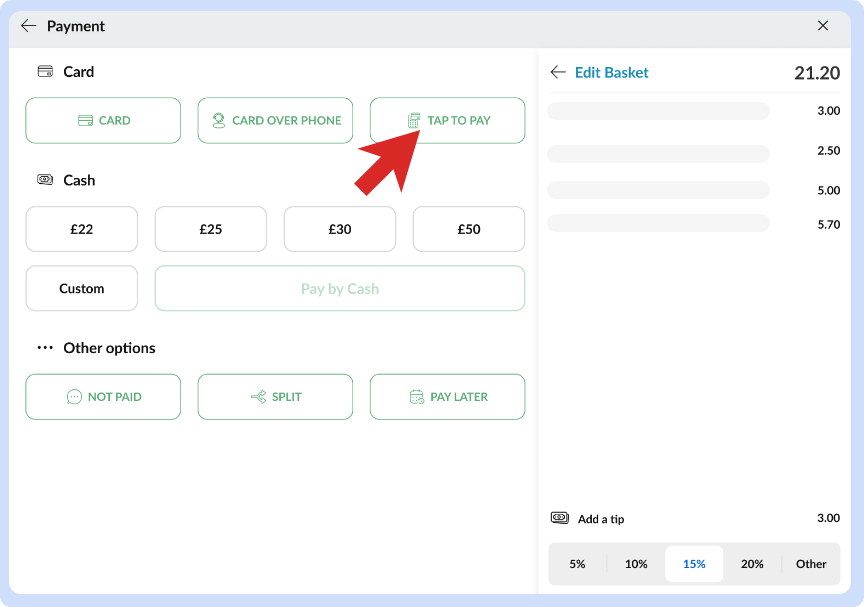Open the Other tip amount option
Viewport: 864px width, 607px height.
point(811,564)
